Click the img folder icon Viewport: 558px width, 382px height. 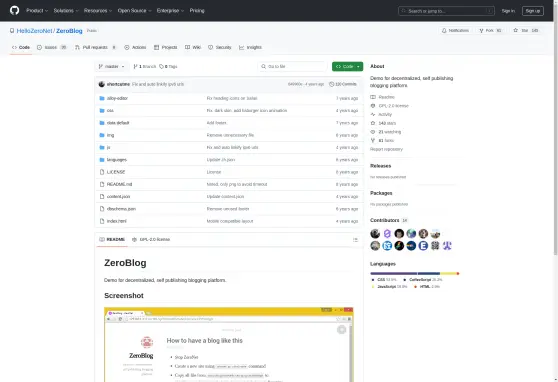(x=102, y=135)
